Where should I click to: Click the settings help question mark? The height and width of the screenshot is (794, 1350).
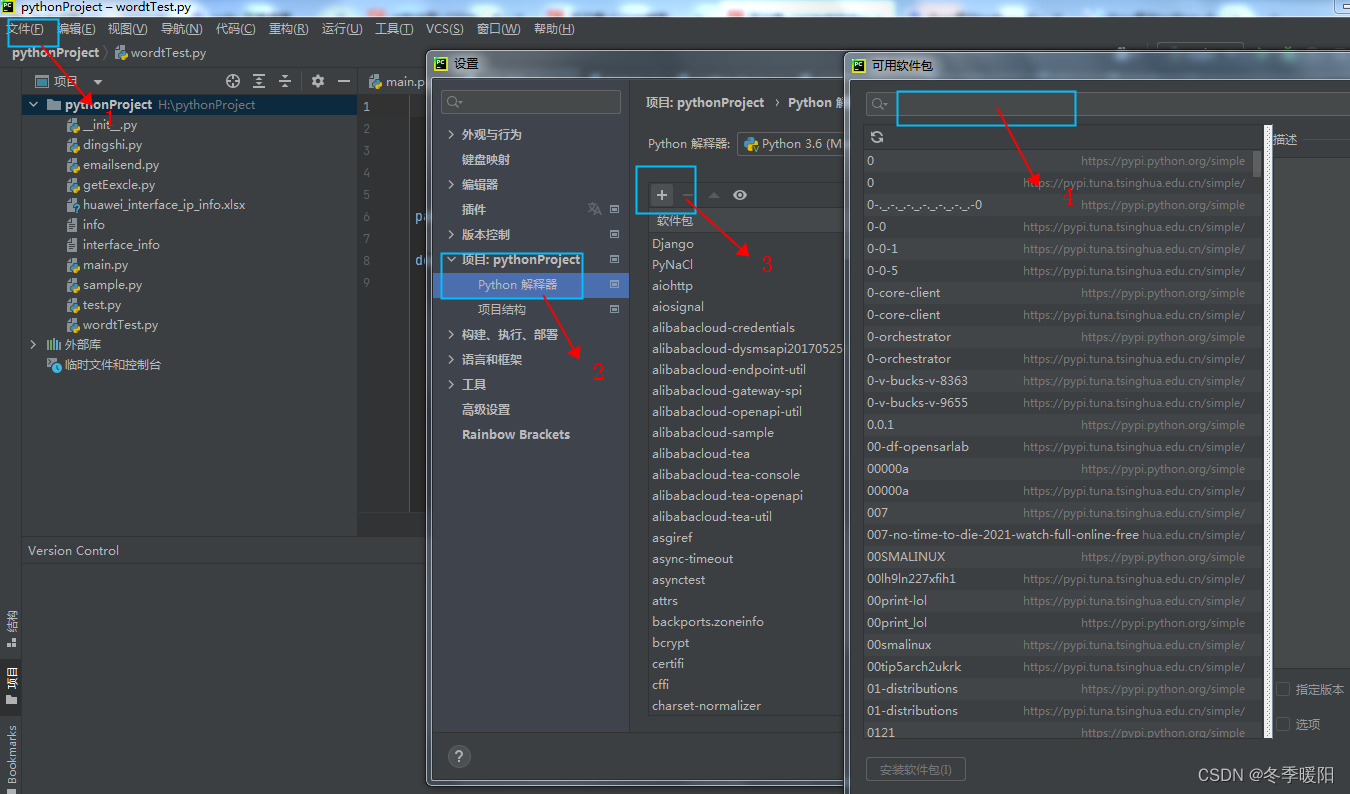[x=459, y=756]
